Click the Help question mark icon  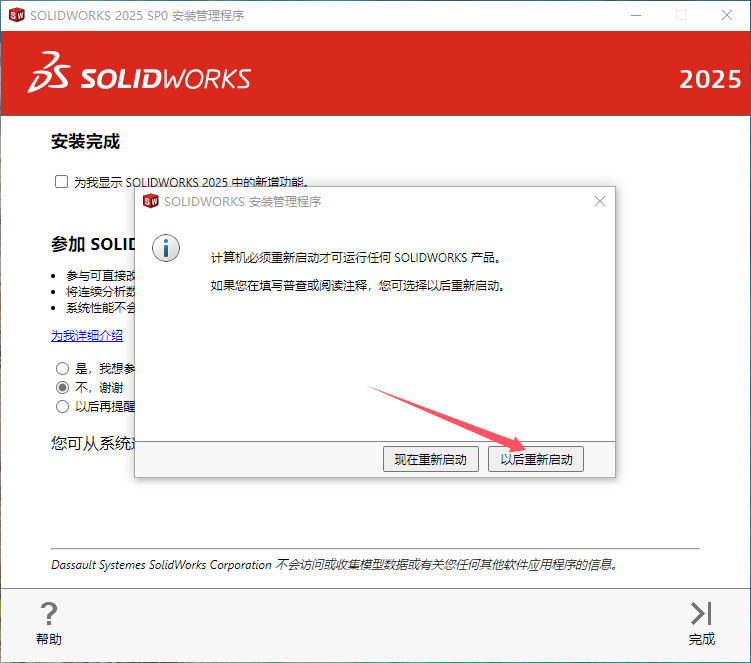point(48,613)
